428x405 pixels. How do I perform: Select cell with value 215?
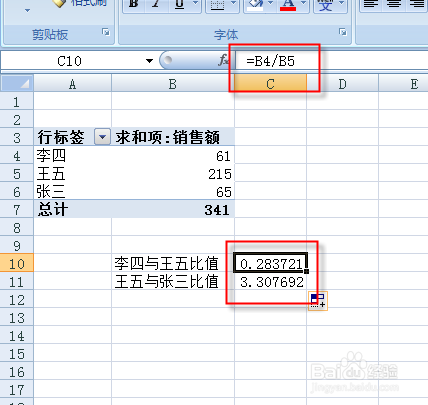(173, 174)
